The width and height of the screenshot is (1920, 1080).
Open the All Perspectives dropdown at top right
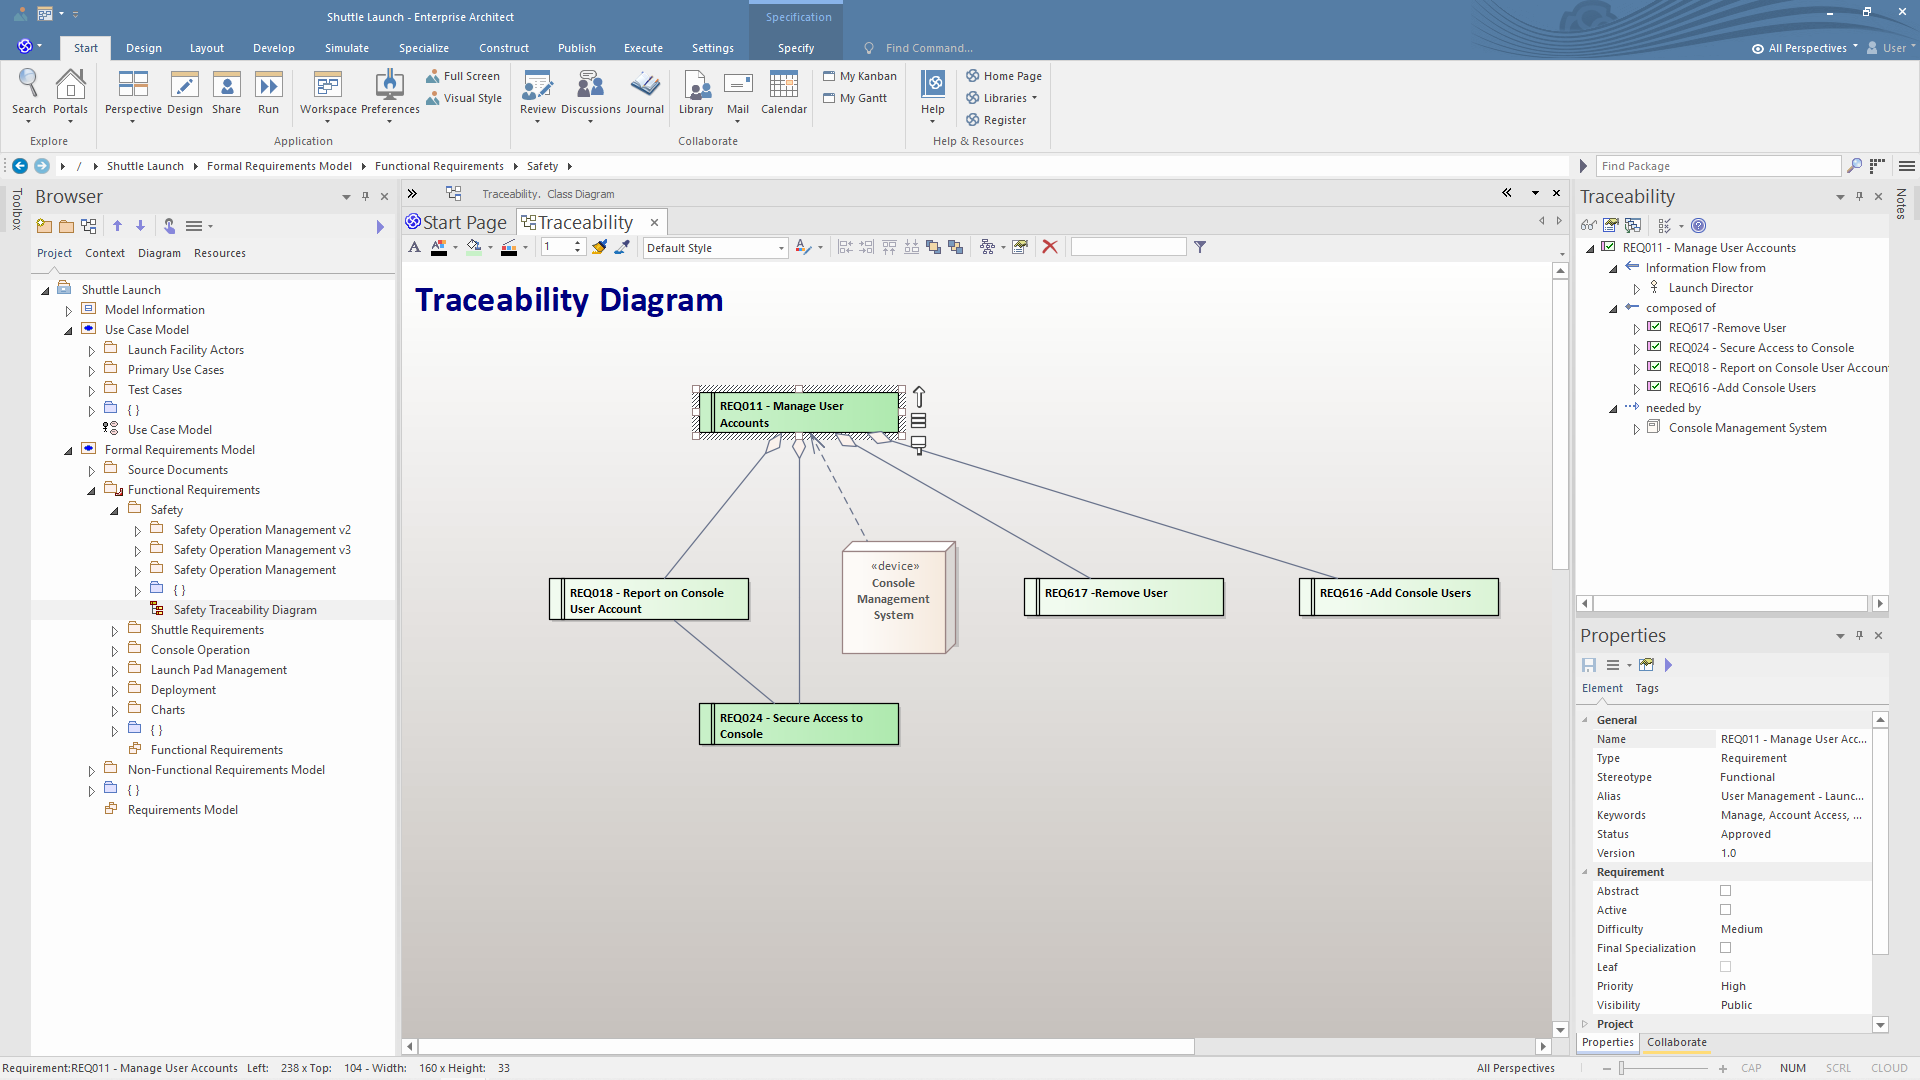click(x=1805, y=48)
